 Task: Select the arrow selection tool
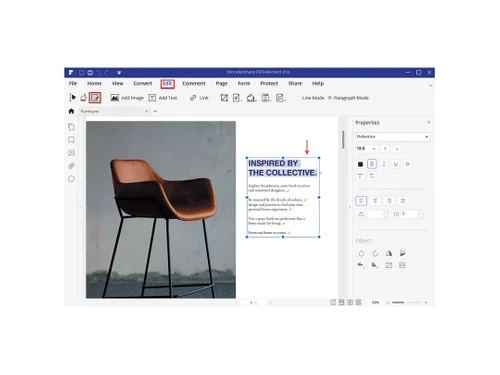pos(72,97)
